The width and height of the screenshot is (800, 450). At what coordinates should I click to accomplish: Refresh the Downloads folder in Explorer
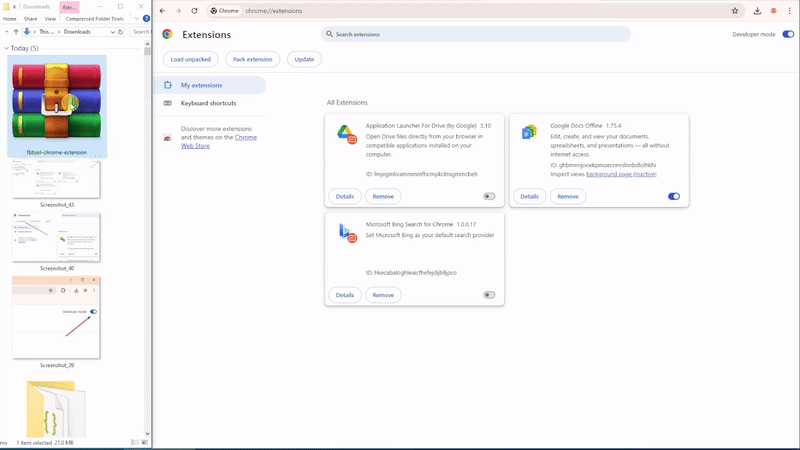pyautogui.click(x=120, y=32)
